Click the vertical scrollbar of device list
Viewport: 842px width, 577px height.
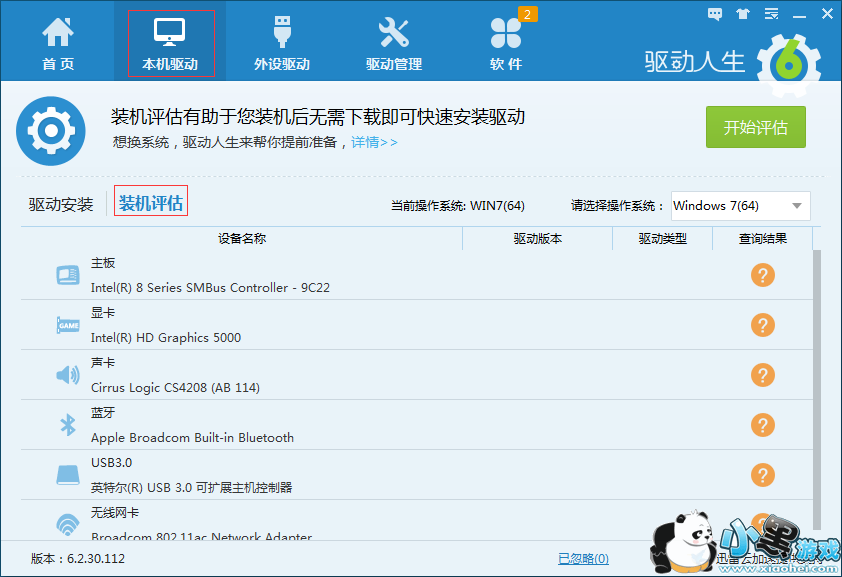(817, 389)
